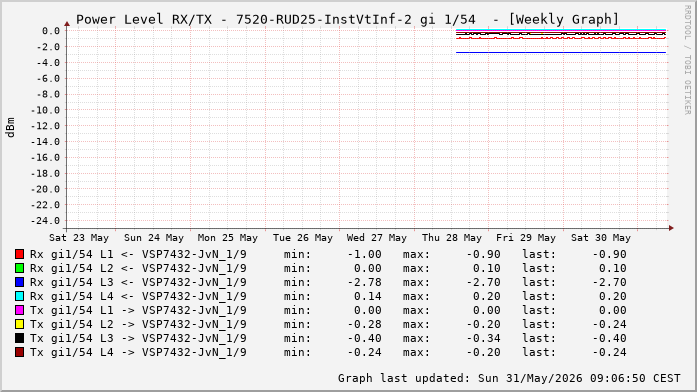Click the 'Fri 29 May' axis label
The image size is (697, 392).
coord(526,238)
